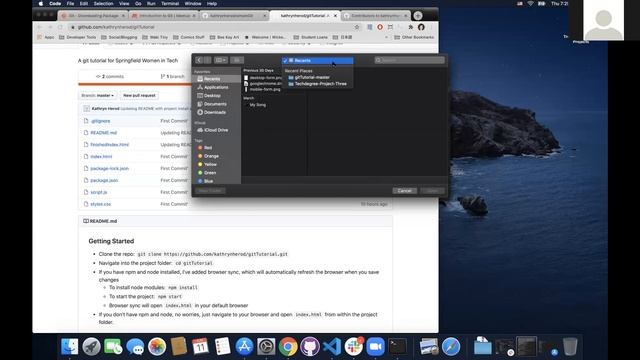Open Calendar app in the dock
The height and width of the screenshot is (360, 640).
point(200,347)
